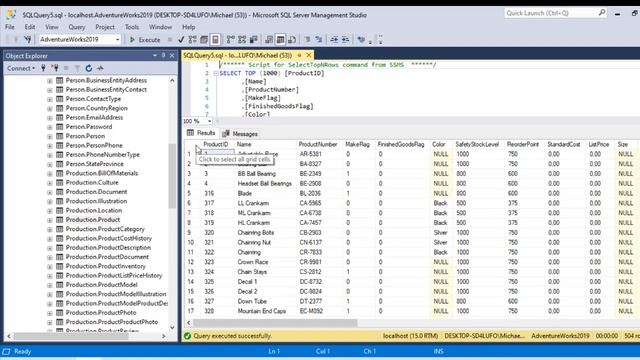Click the Decrease Indent icon

click(334, 40)
